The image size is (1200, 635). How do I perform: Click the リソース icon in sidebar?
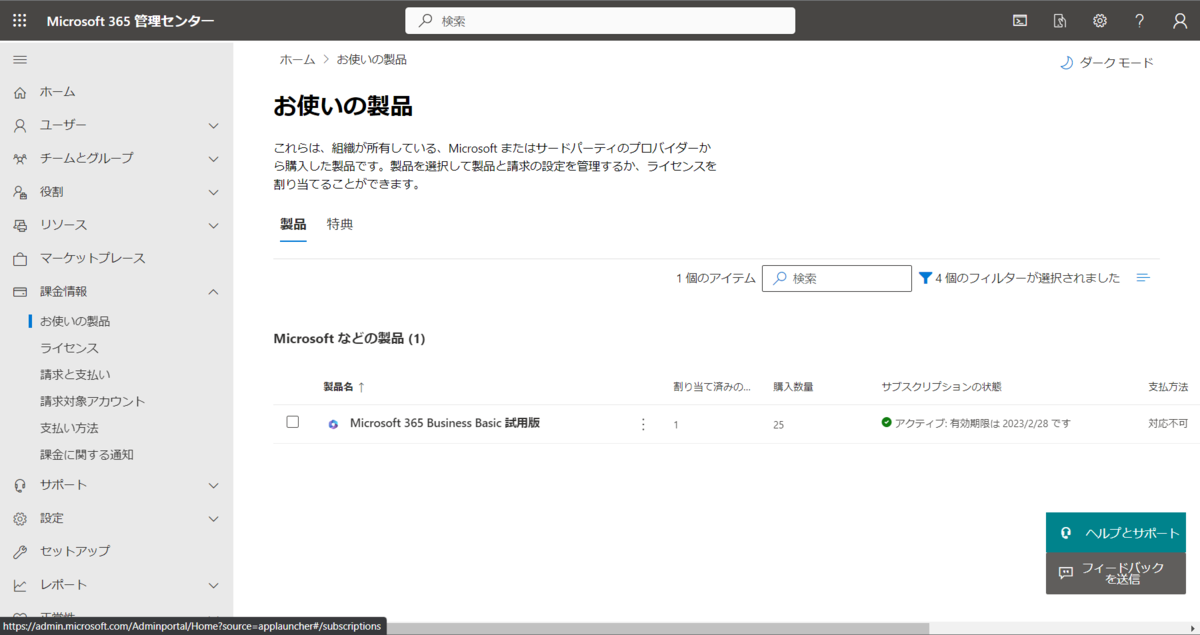[20, 225]
